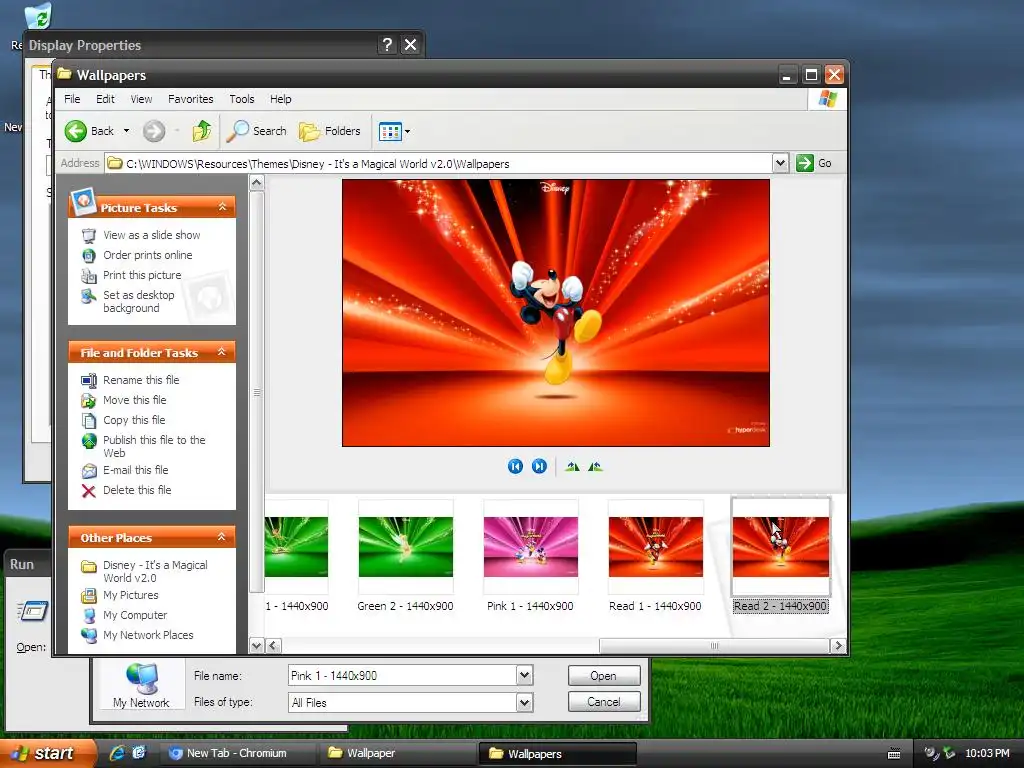Open the Tools menu
The image size is (1024, 768).
242,99
